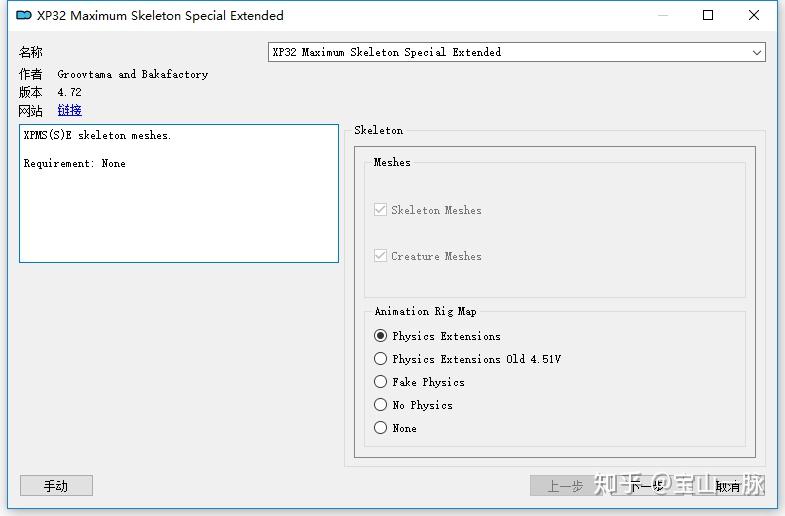This screenshot has width=785, height=516.
Task: Close the XP32 Maximum Skeleton installer dialog
Action: [x=754, y=16]
